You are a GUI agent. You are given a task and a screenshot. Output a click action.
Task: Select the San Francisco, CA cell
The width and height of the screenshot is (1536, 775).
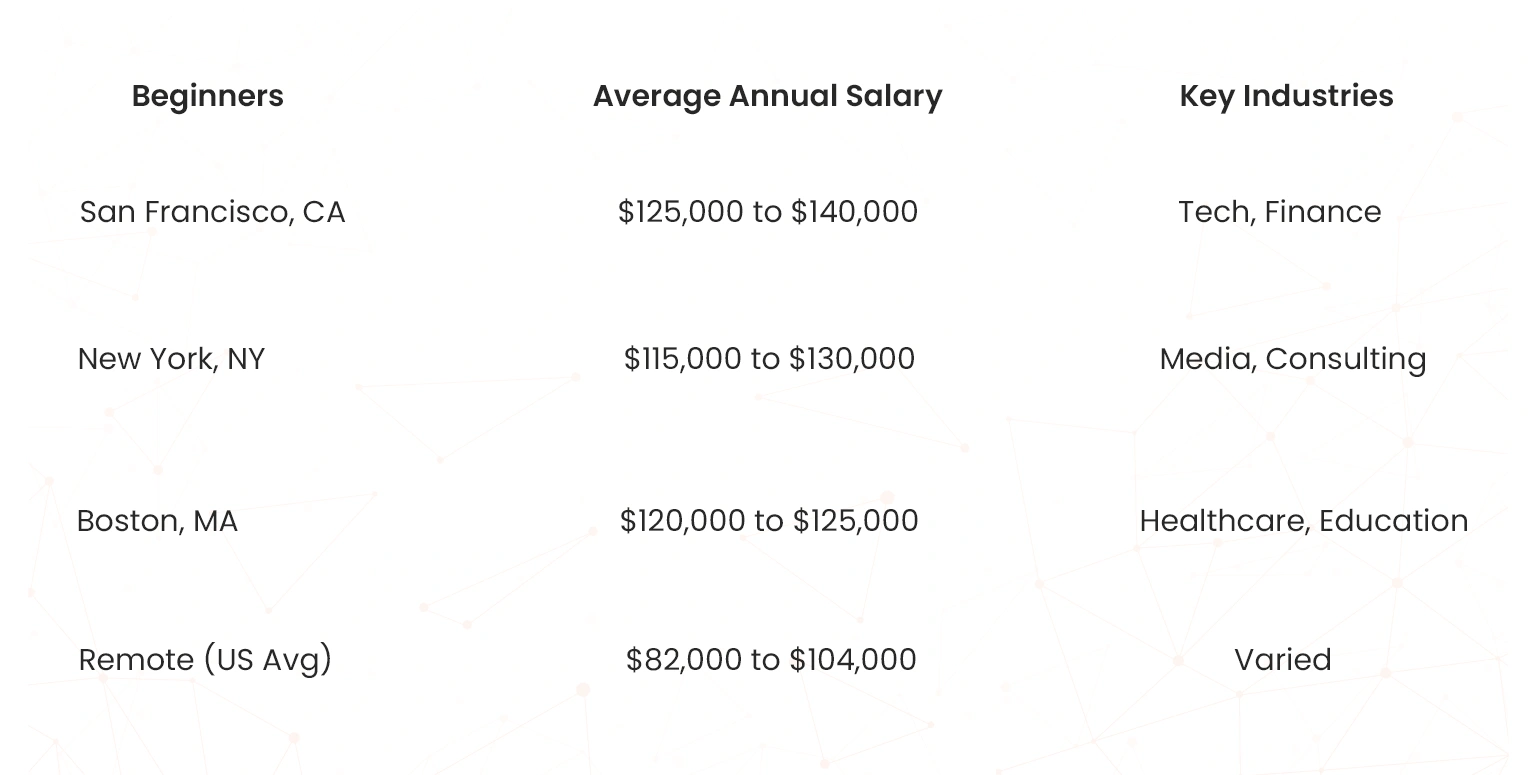click(x=212, y=212)
